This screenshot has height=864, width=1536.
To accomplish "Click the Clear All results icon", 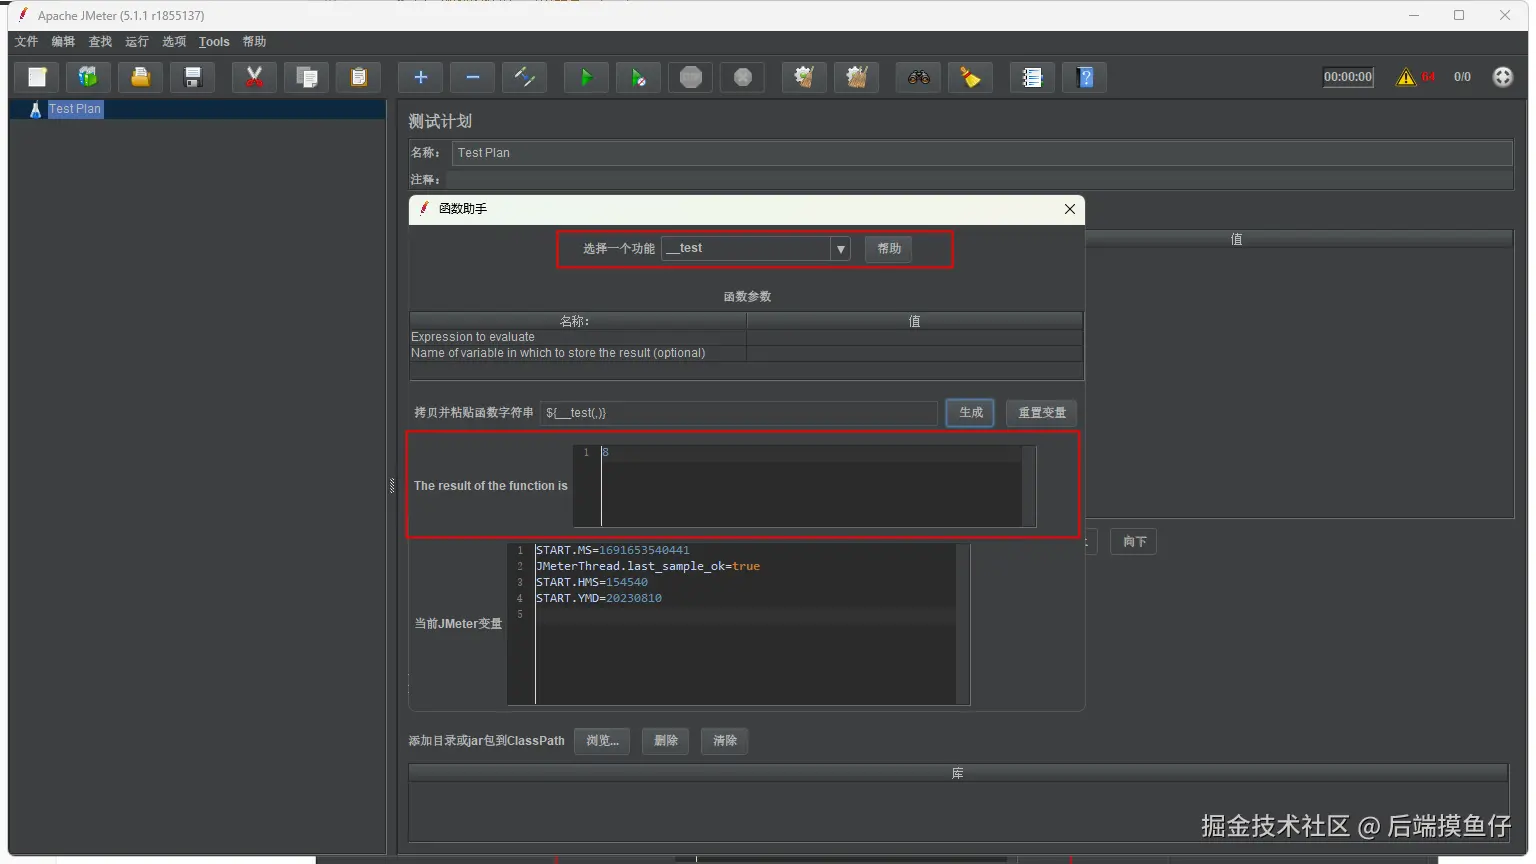I will tap(857, 77).
